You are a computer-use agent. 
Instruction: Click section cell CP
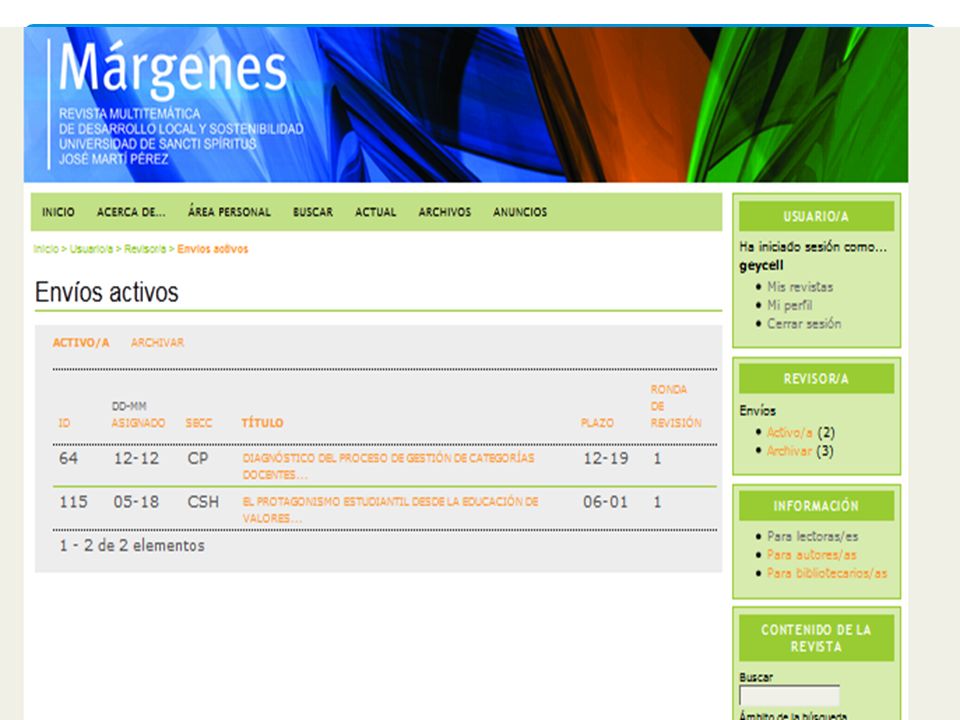[198, 458]
